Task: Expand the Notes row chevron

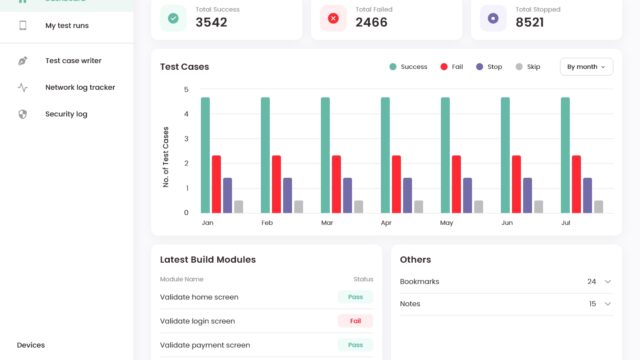Action: pos(608,304)
